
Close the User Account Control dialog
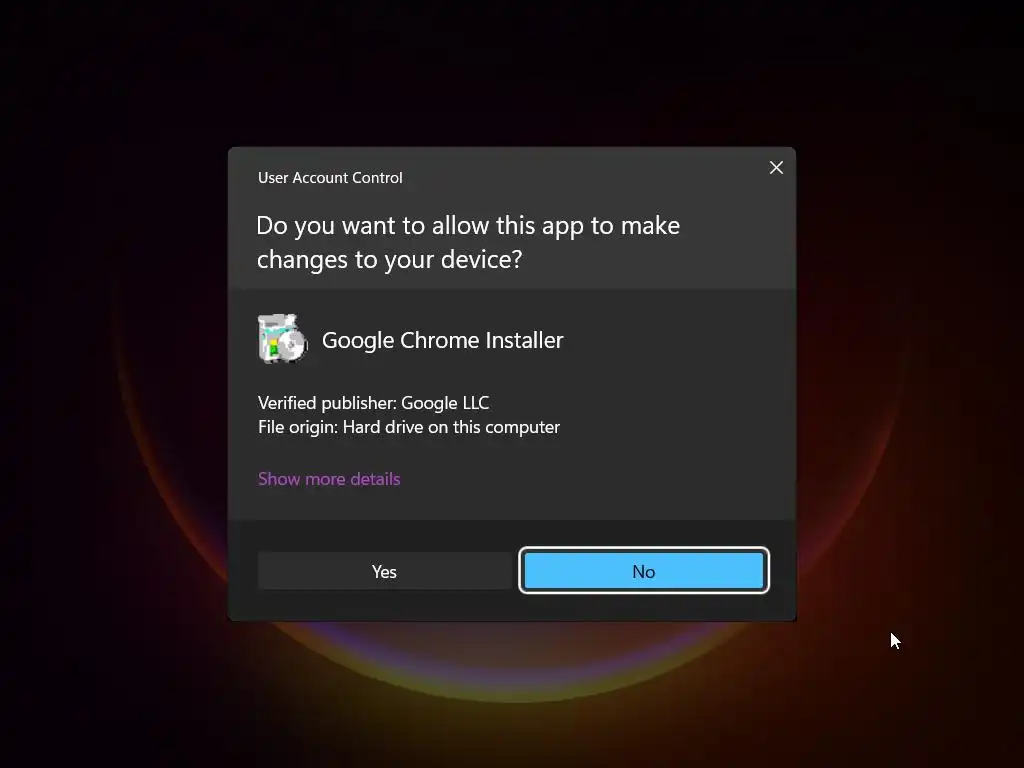pos(776,168)
